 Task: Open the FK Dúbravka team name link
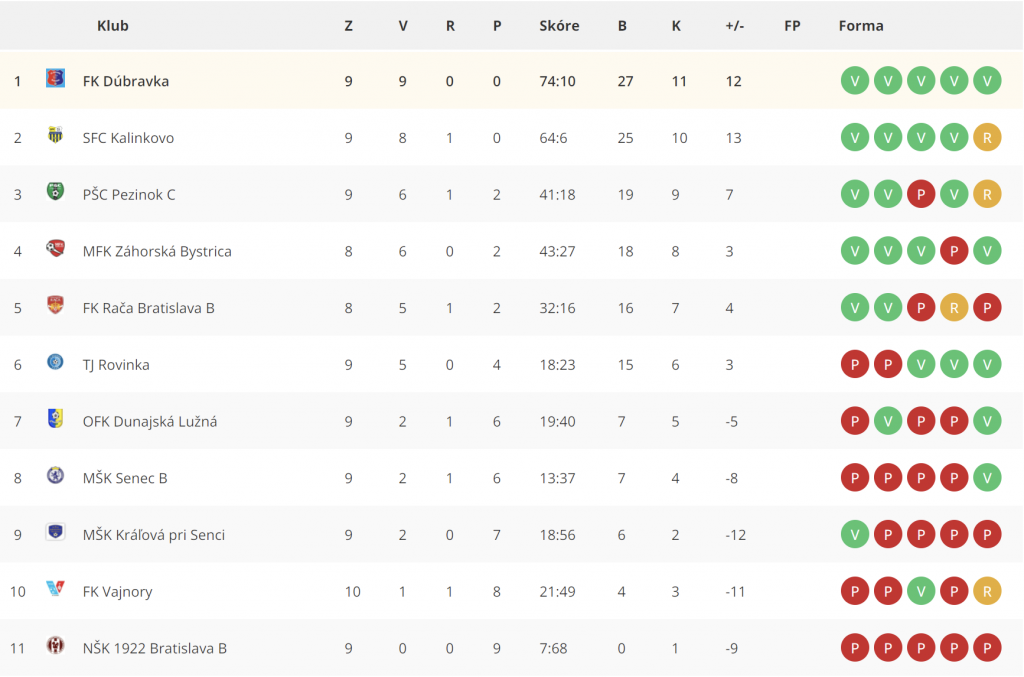coord(125,81)
